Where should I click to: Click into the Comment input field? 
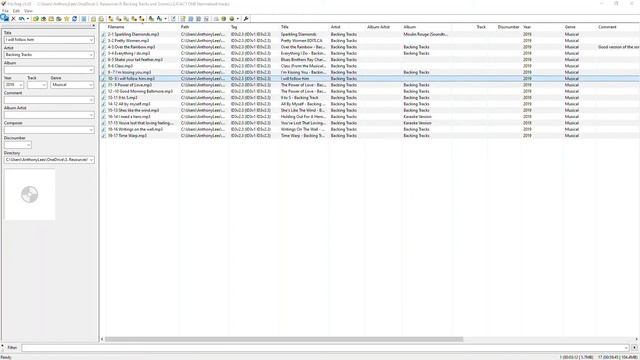[49, 100]
